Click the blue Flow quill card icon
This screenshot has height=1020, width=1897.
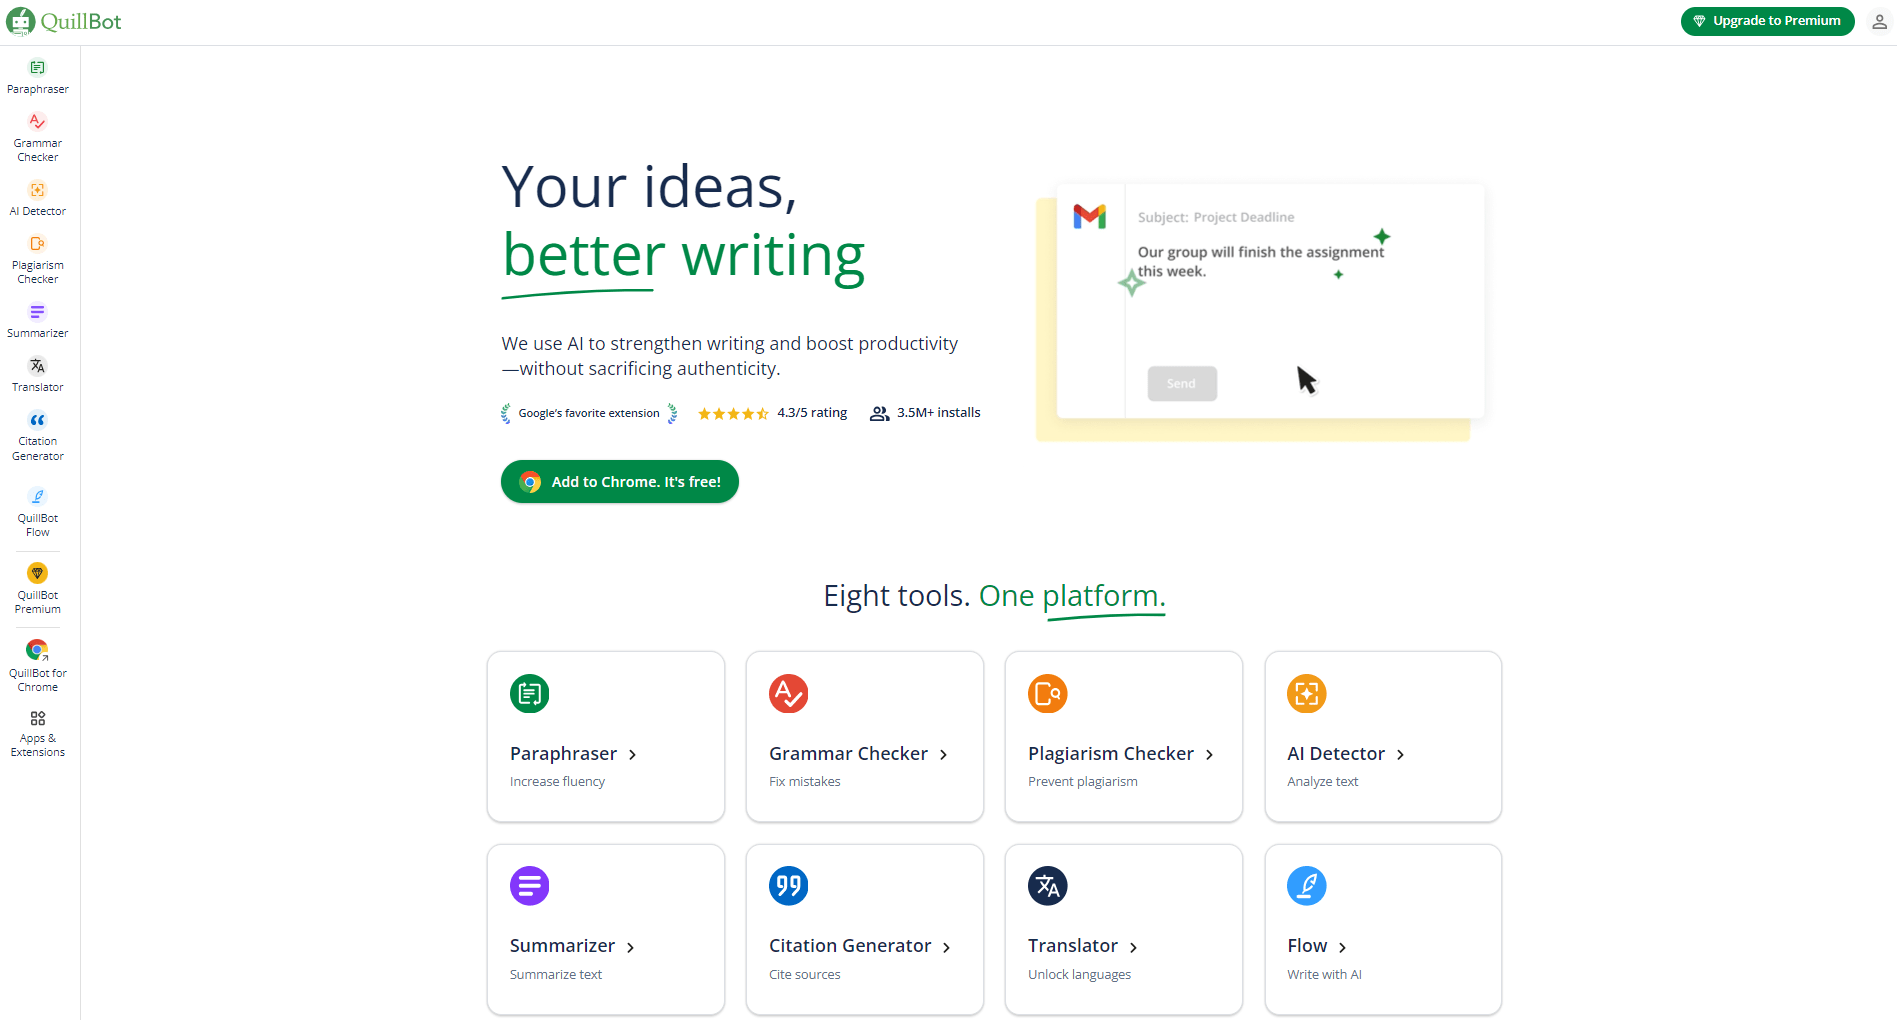coord(1306,885)
